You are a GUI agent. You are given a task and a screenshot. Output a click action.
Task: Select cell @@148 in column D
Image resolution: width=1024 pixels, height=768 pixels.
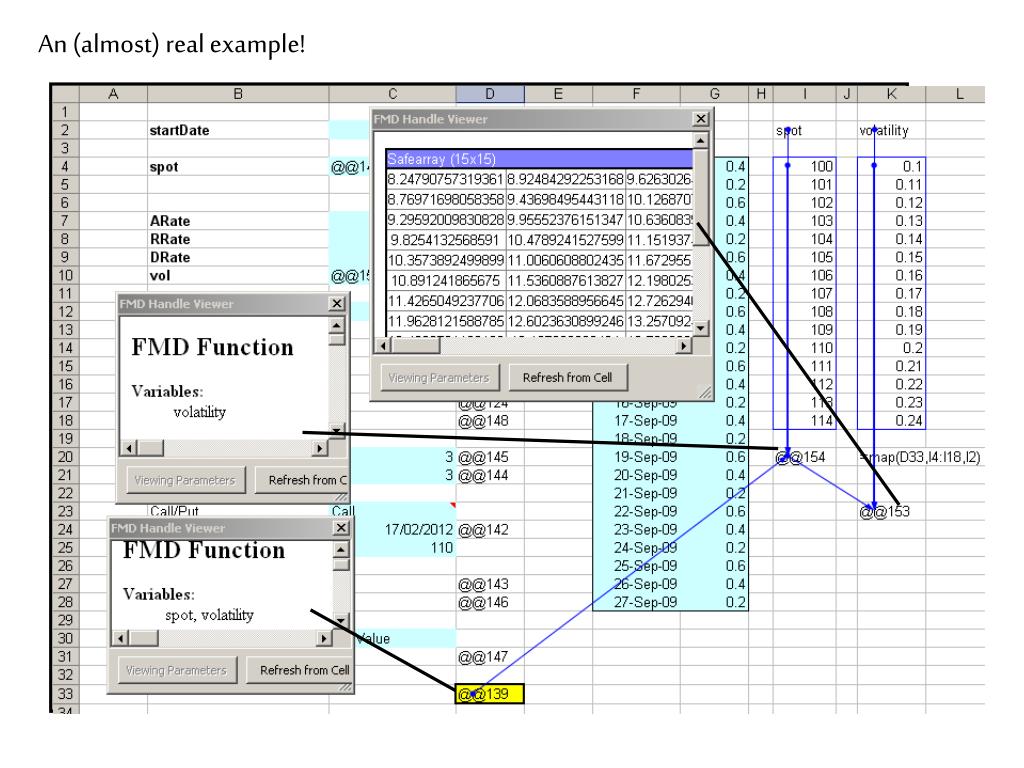click(x=490, y=421)
